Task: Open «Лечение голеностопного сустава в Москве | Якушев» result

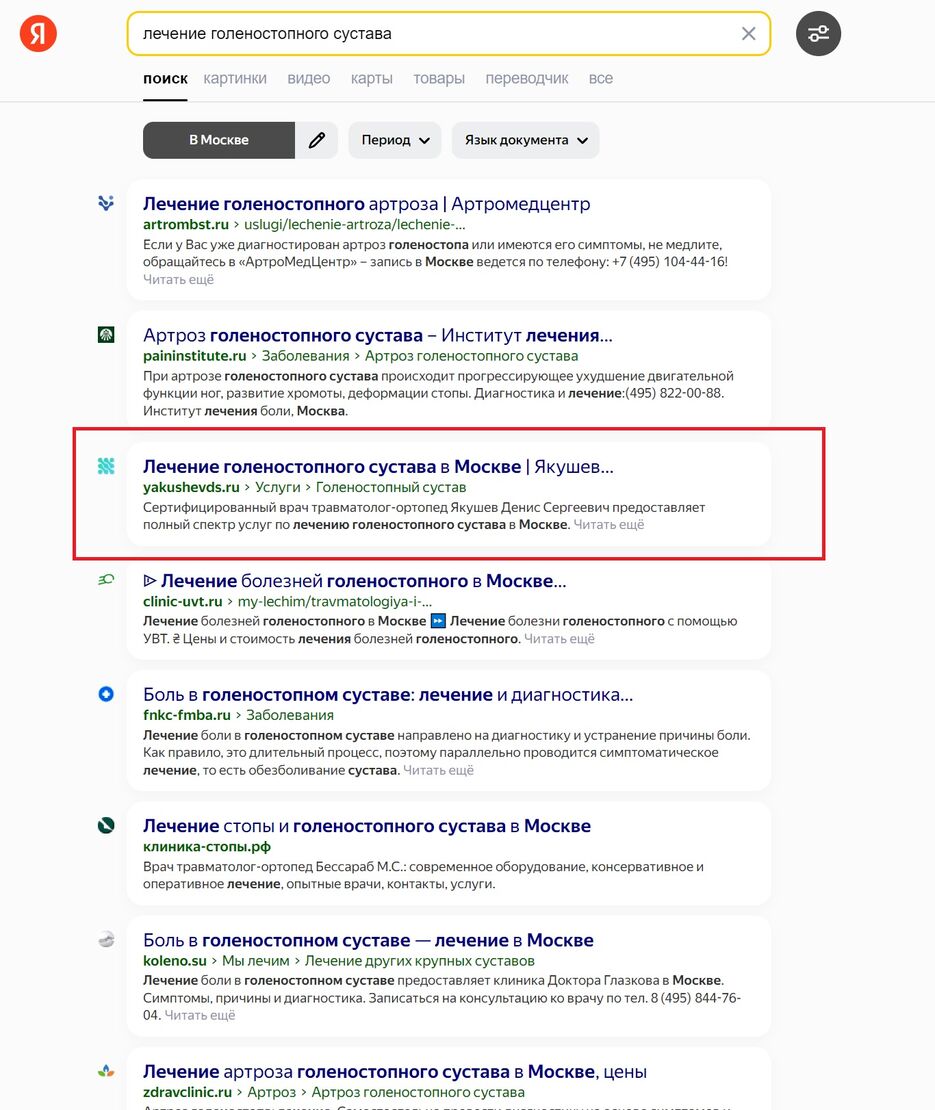Action: [378, 467]
